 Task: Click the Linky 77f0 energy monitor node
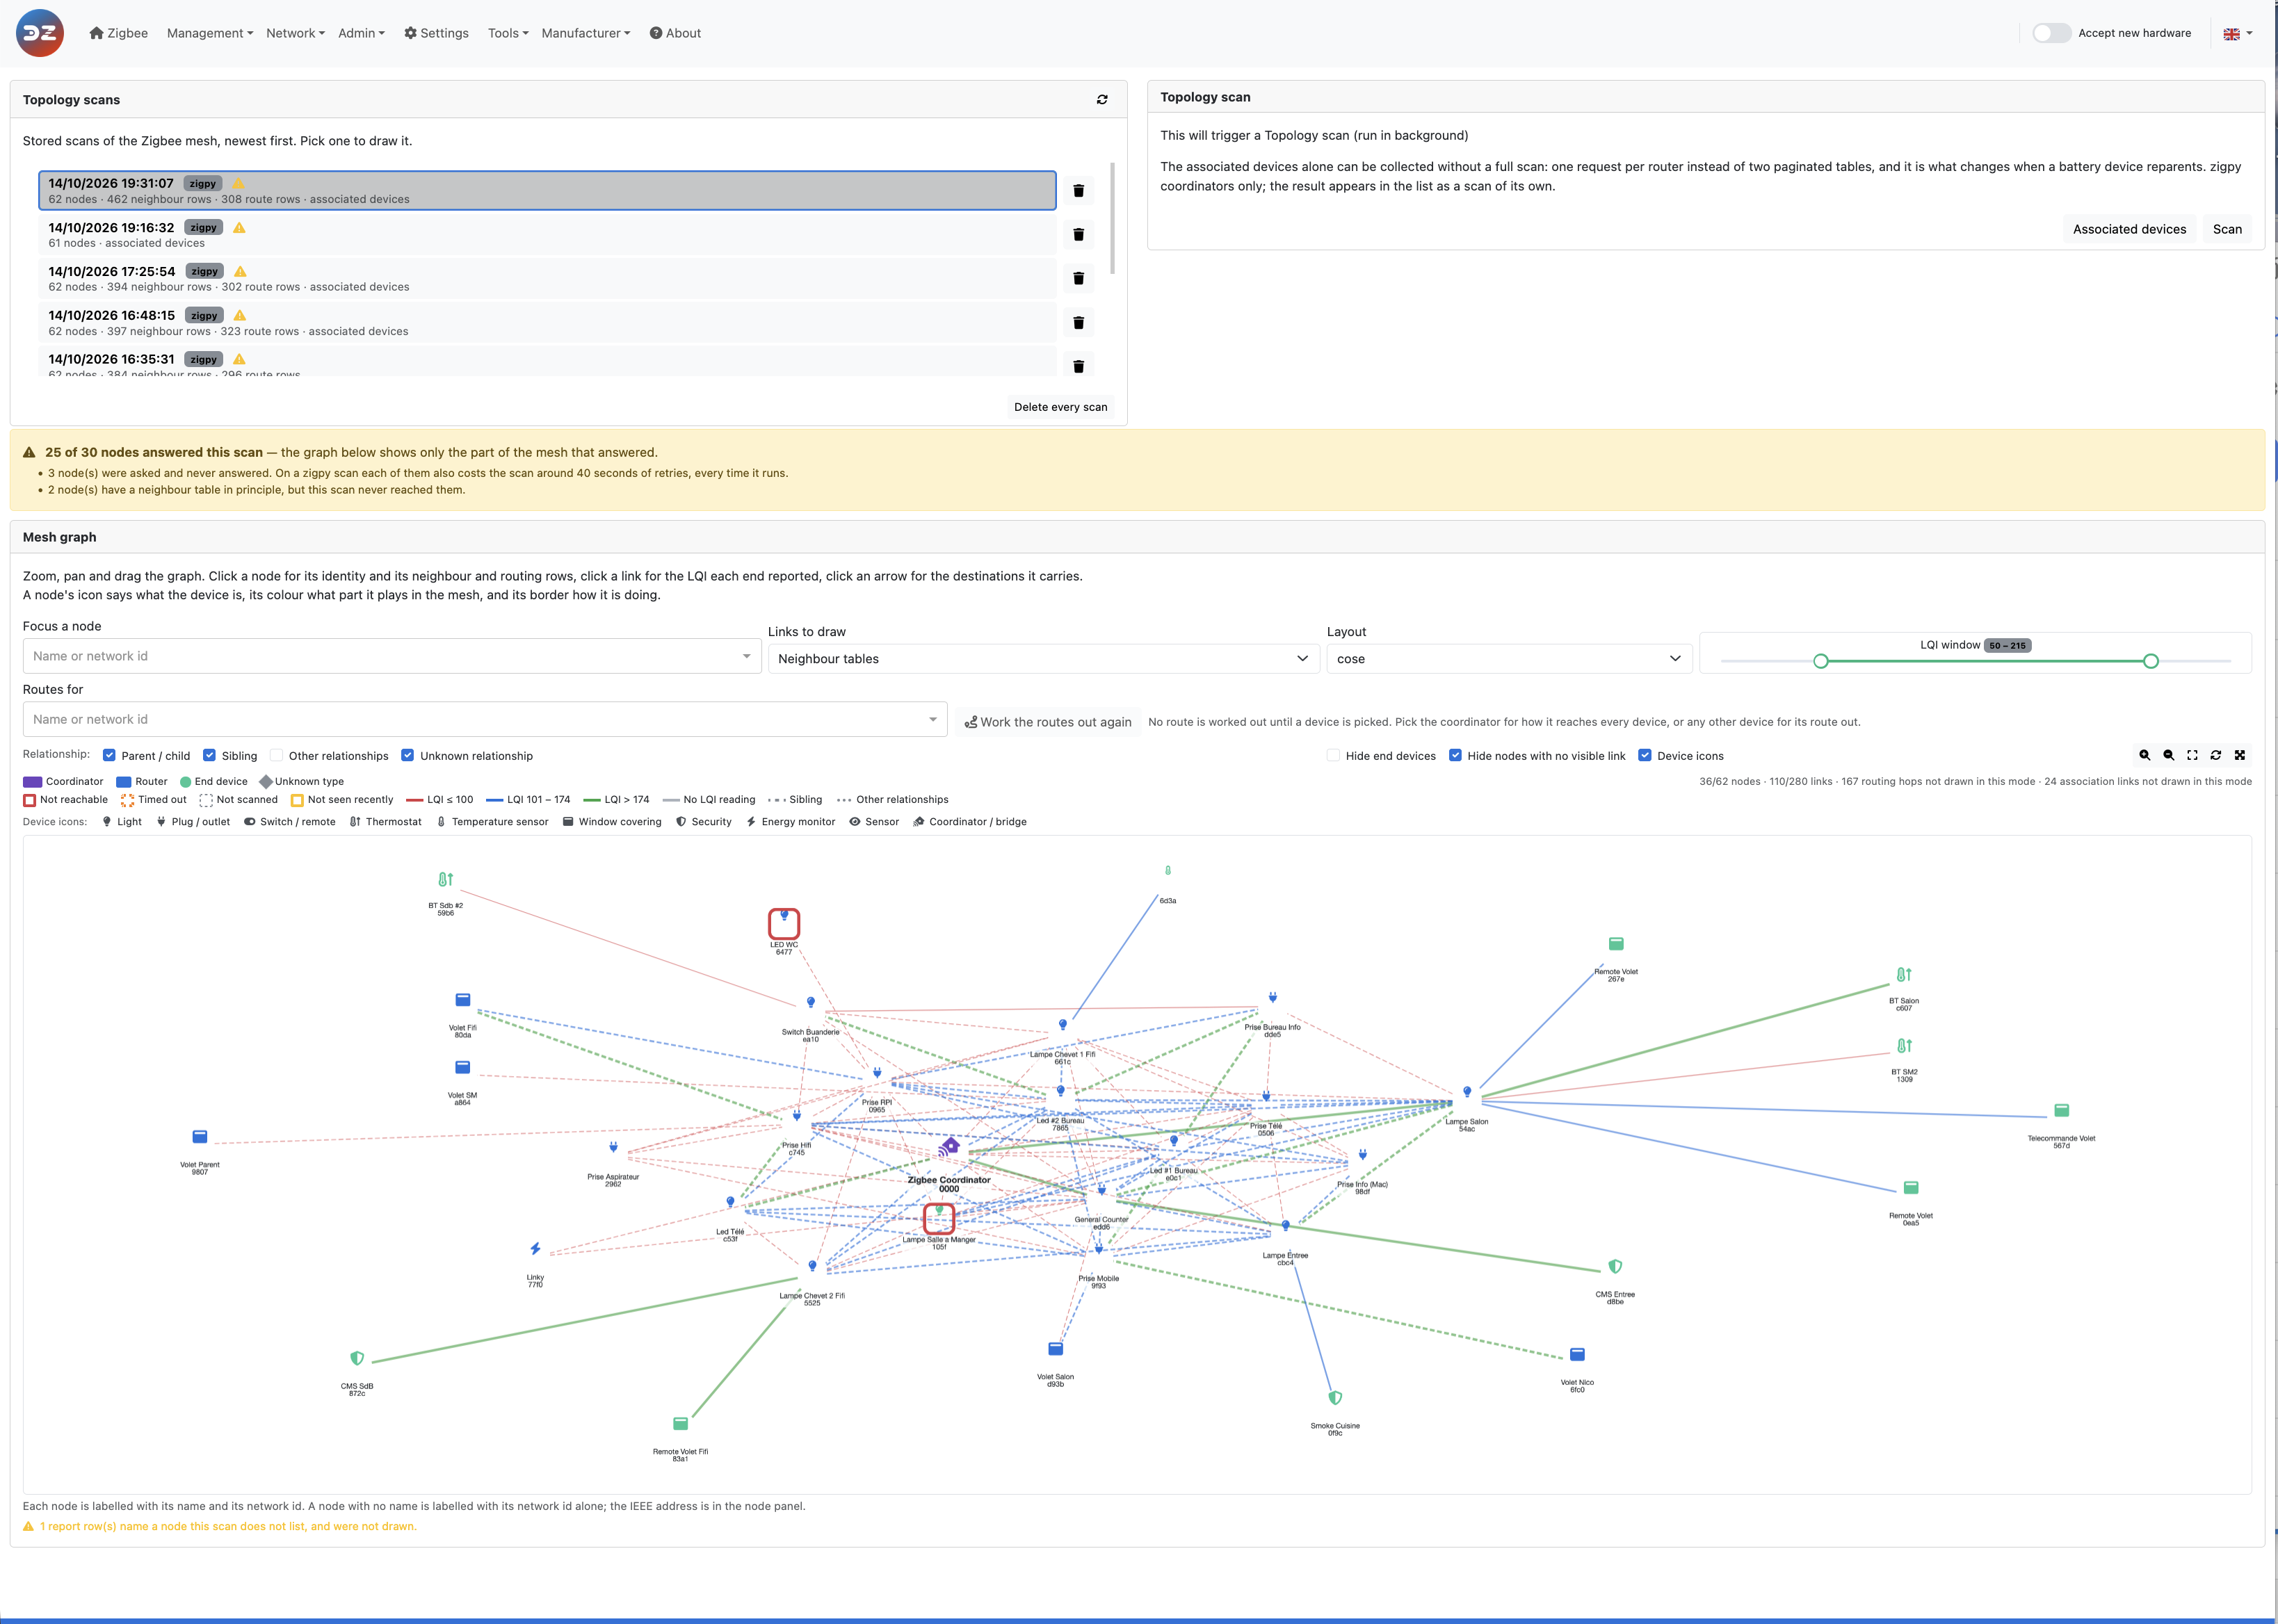coord(535,1249)
